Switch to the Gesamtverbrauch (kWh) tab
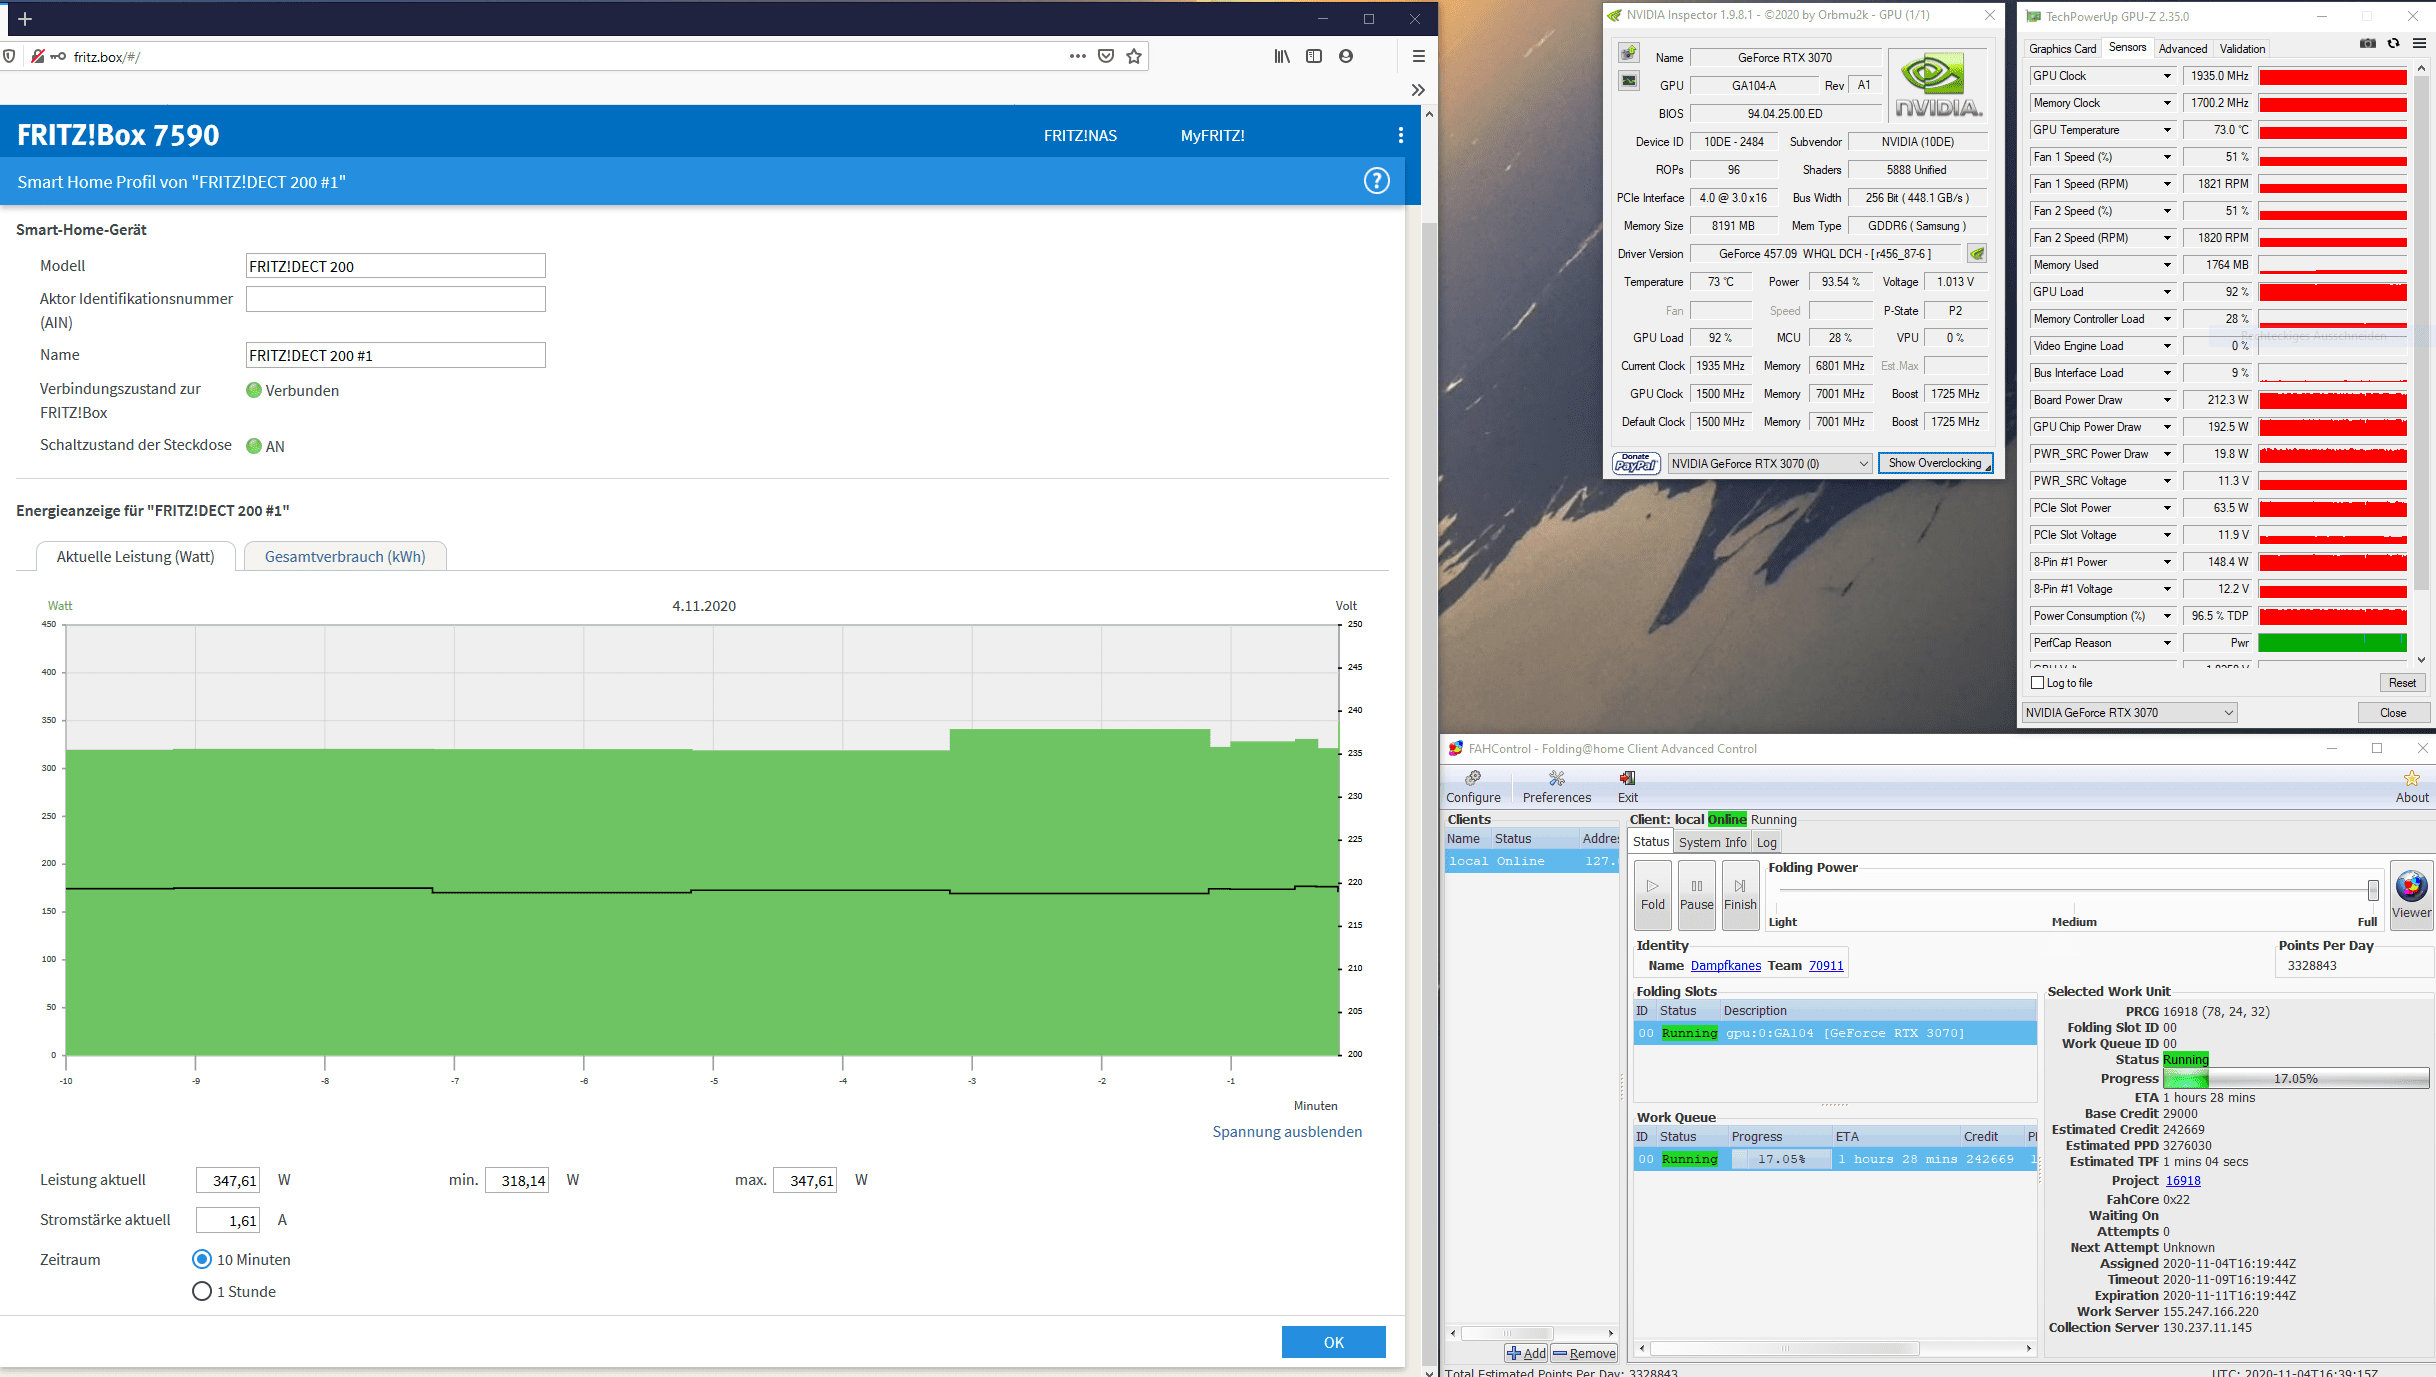Image resolution: width=2436 pixels, height=1377 pixels. pyautogui.click(x=345, y=557)
